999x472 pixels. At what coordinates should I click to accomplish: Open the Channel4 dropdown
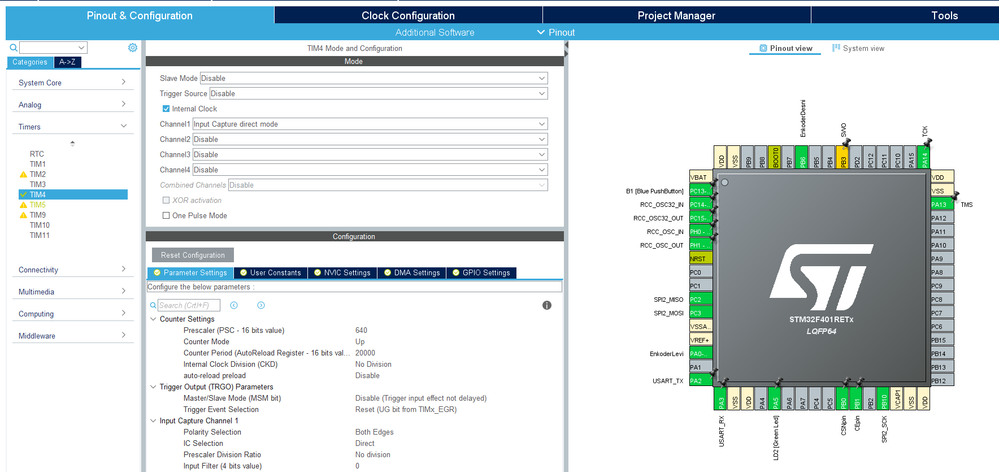pos(370,170)
